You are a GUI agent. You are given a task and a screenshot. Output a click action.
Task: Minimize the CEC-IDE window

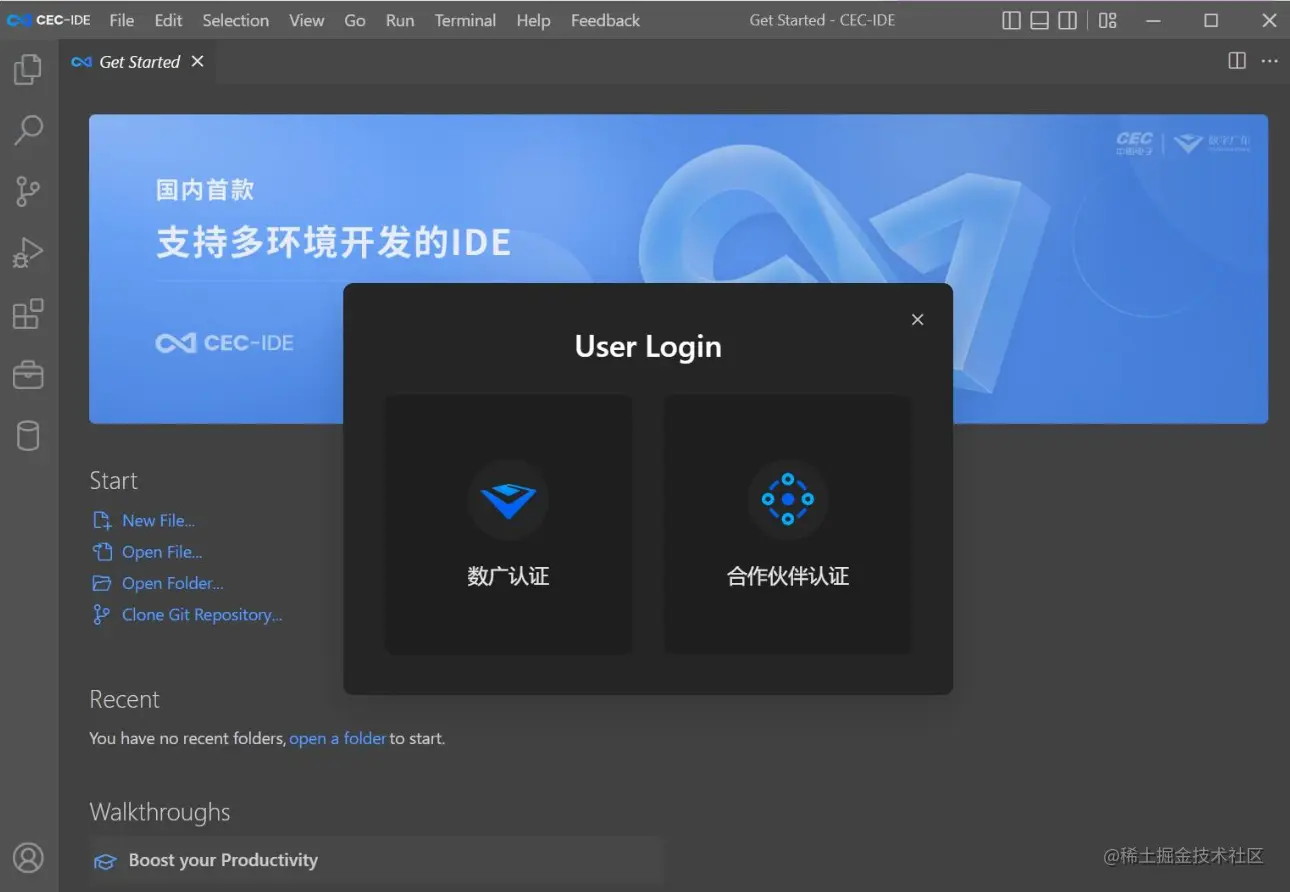pyautogui.click(x=1154, y=20)
